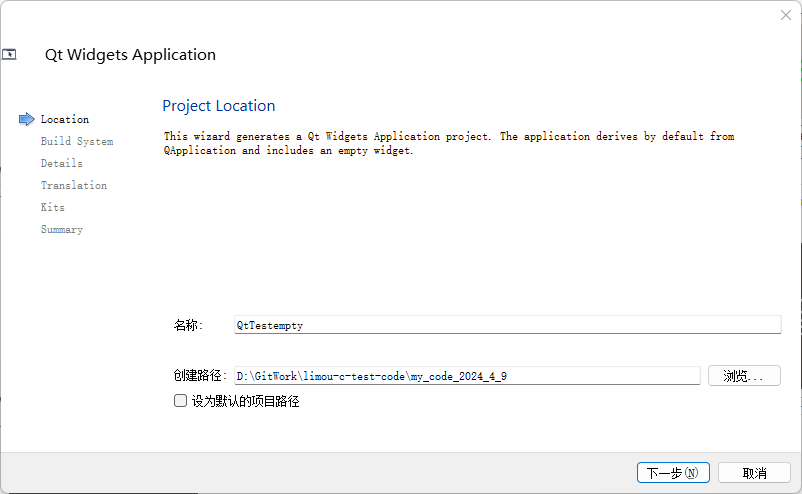Click the 下一步(N) next button

pyautogui.click(x=673, y=472)
